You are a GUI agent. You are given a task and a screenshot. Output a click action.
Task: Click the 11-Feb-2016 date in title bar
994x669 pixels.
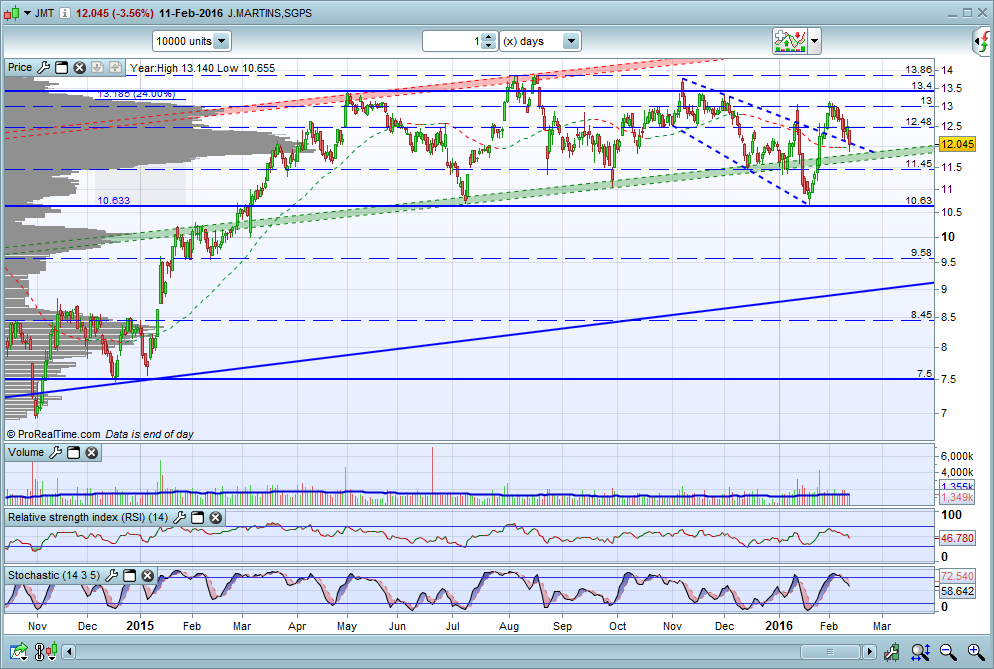click(191, 13)
